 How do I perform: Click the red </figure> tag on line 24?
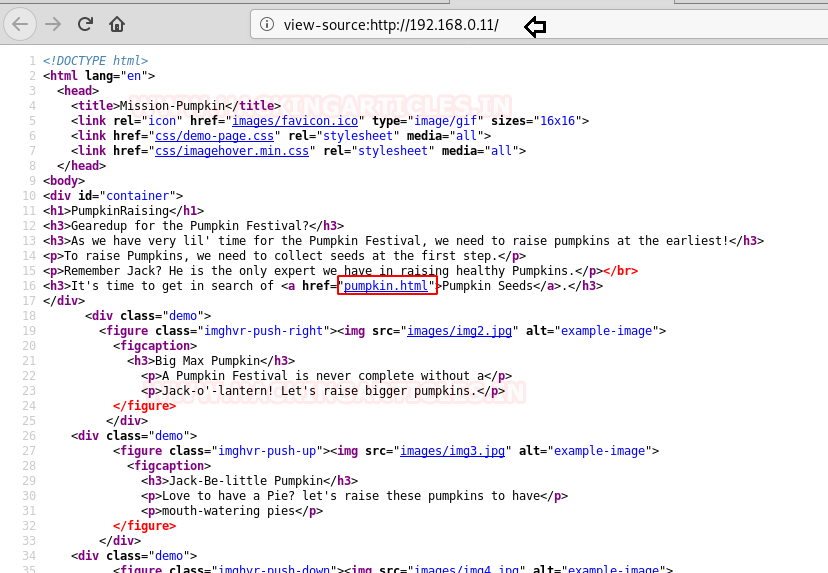(x=144, y=406)
